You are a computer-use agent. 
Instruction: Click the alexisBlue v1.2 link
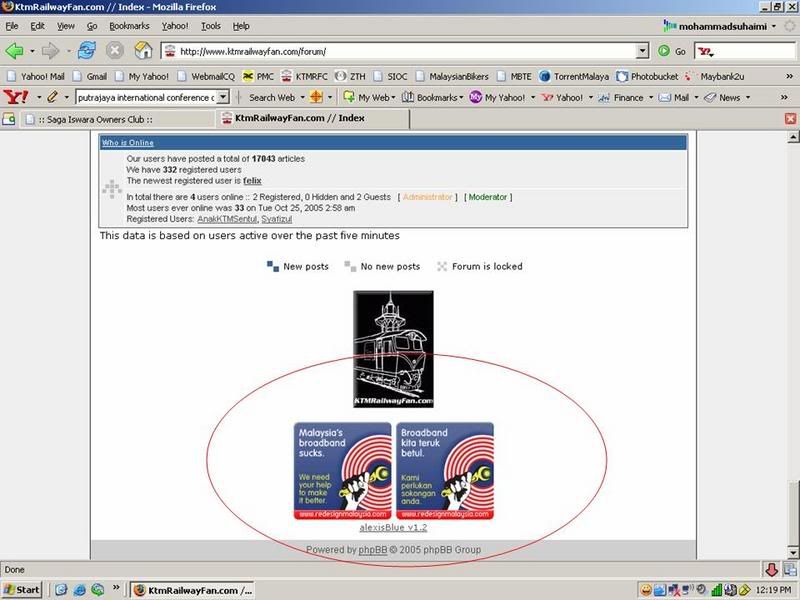[x=393, y=528]
